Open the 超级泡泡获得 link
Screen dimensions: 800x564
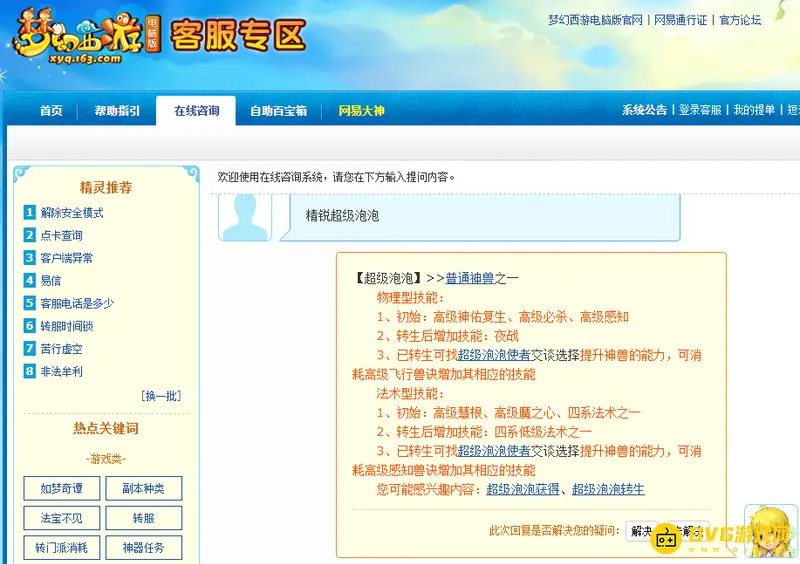[523, 489]
